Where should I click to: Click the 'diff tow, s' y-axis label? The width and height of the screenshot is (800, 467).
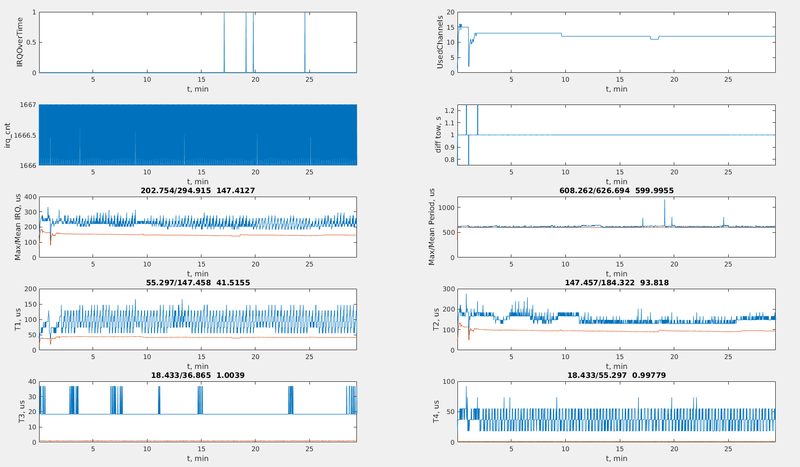pyautogui.click(x=438, y=135)
